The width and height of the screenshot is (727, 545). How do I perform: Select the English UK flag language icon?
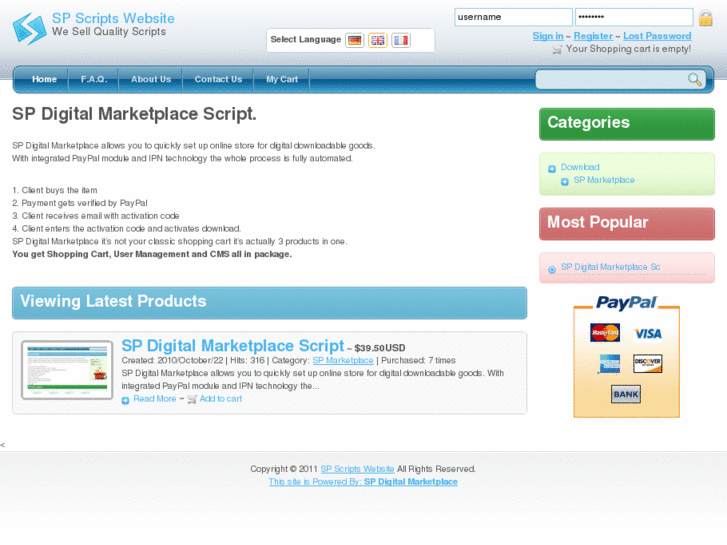(x=378, y=40)
